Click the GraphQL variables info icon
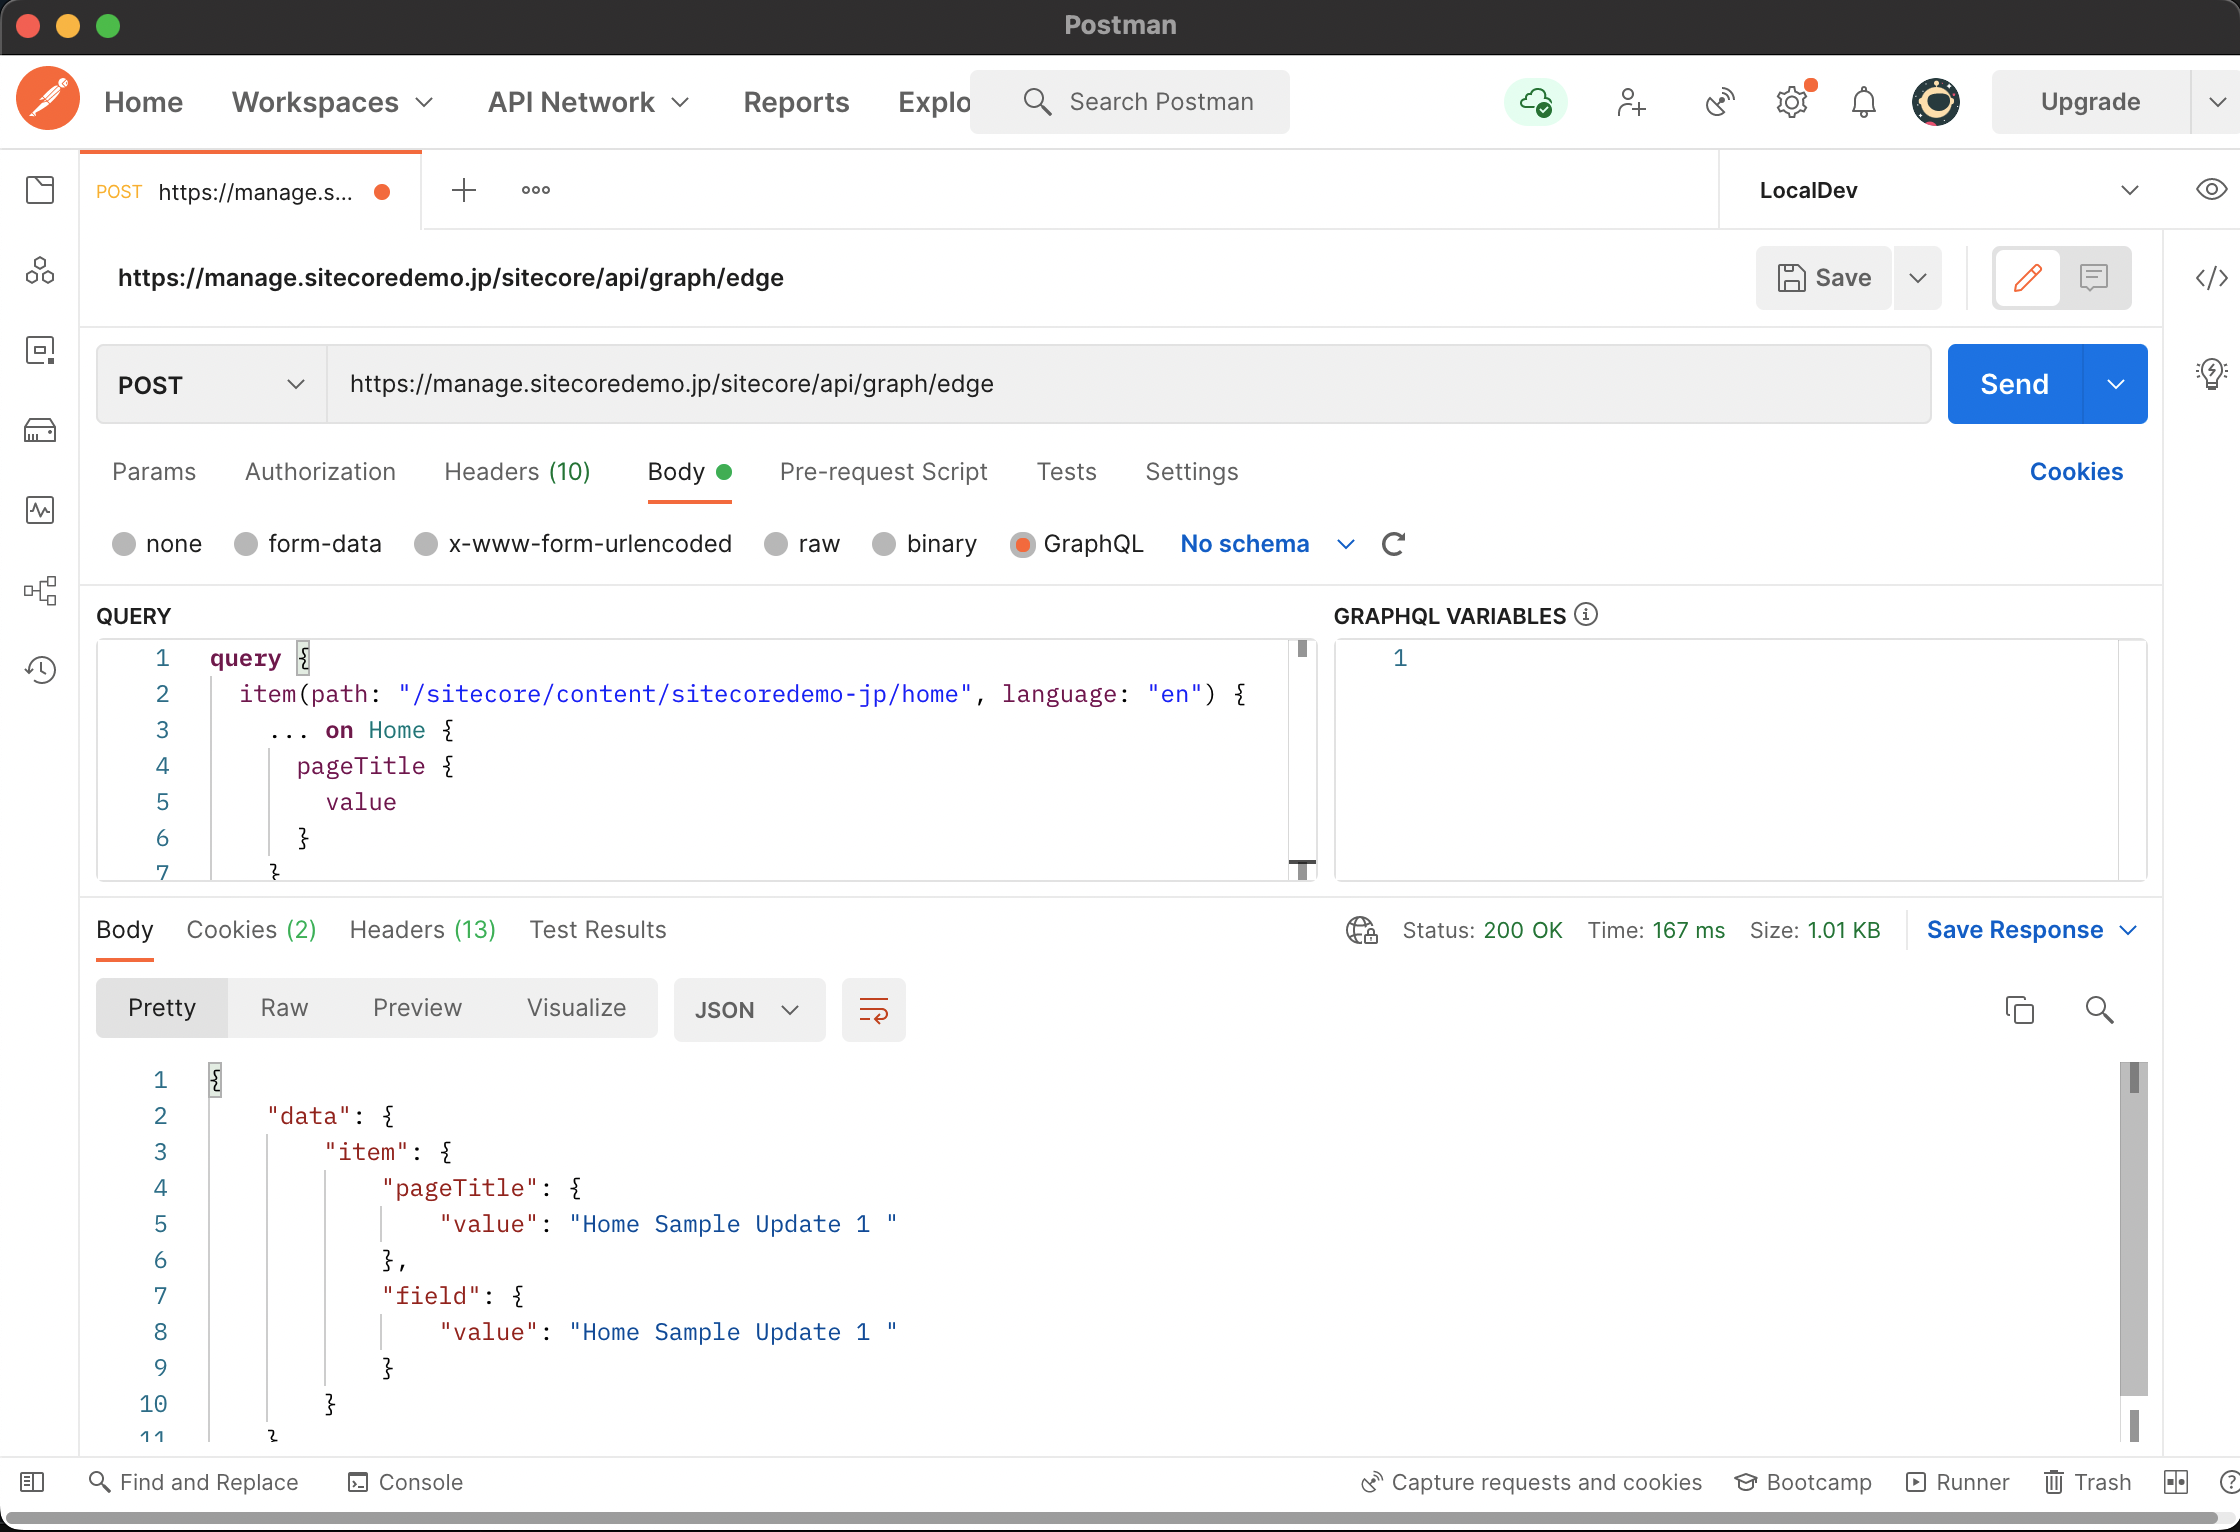 [x=1586, y=614]
